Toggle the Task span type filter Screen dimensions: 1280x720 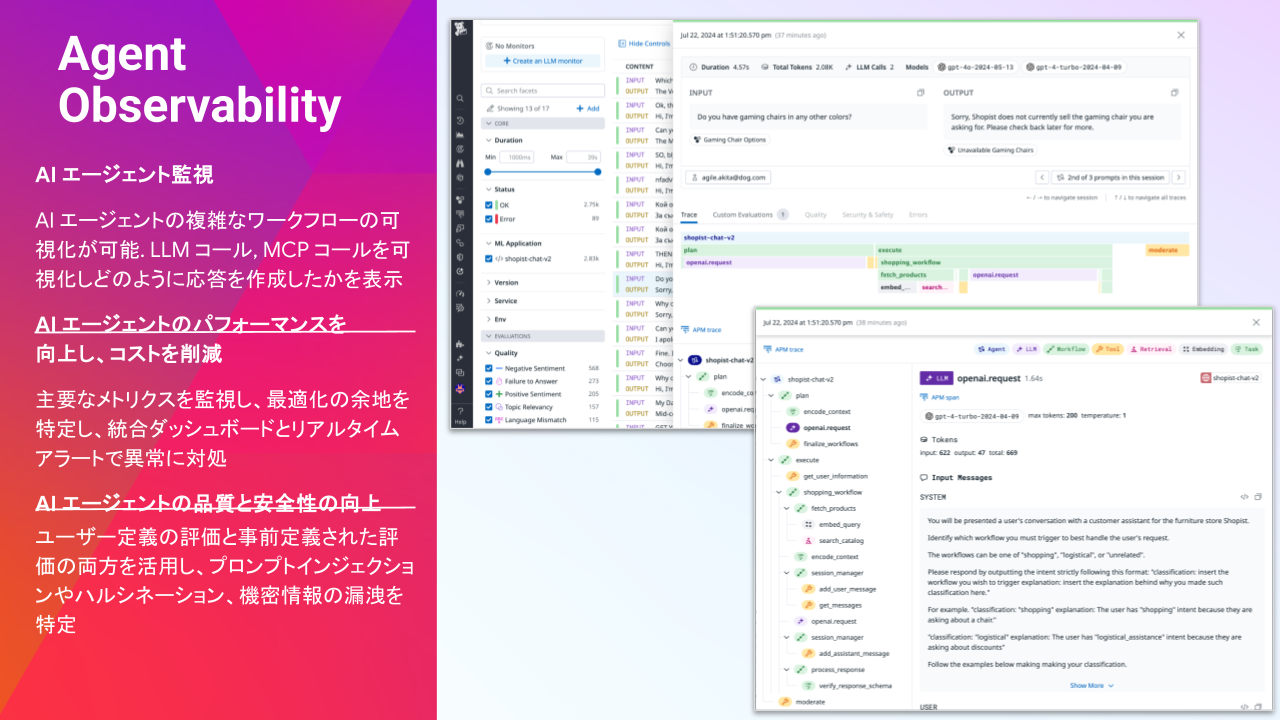click(1246, 349)
